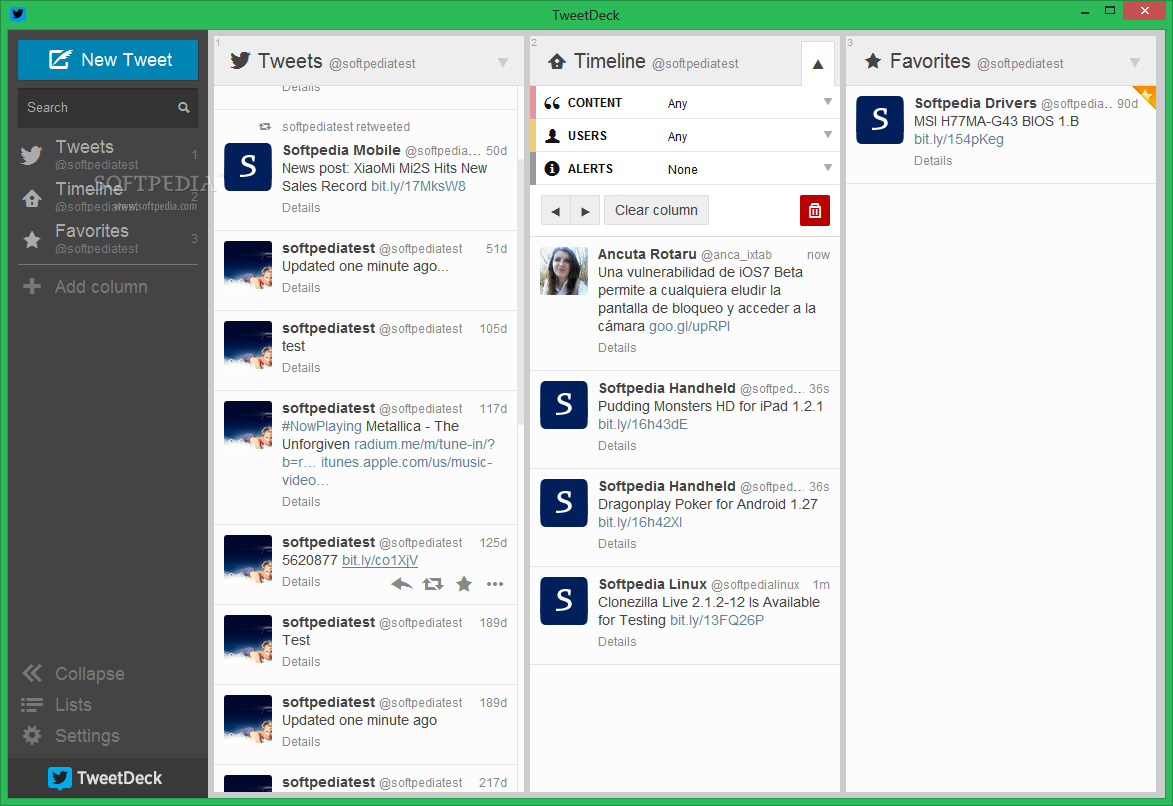
Task: Favorite the 5620877 tweet star icon
Action: point(464,584)
